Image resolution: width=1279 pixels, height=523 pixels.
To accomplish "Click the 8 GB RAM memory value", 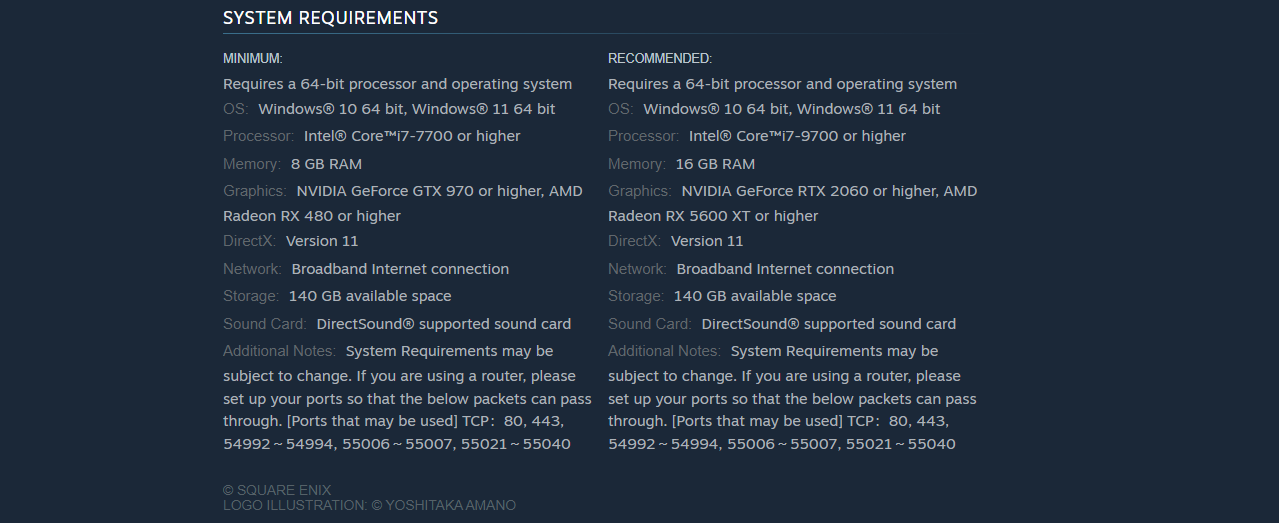I will click(x=326, y=164).
